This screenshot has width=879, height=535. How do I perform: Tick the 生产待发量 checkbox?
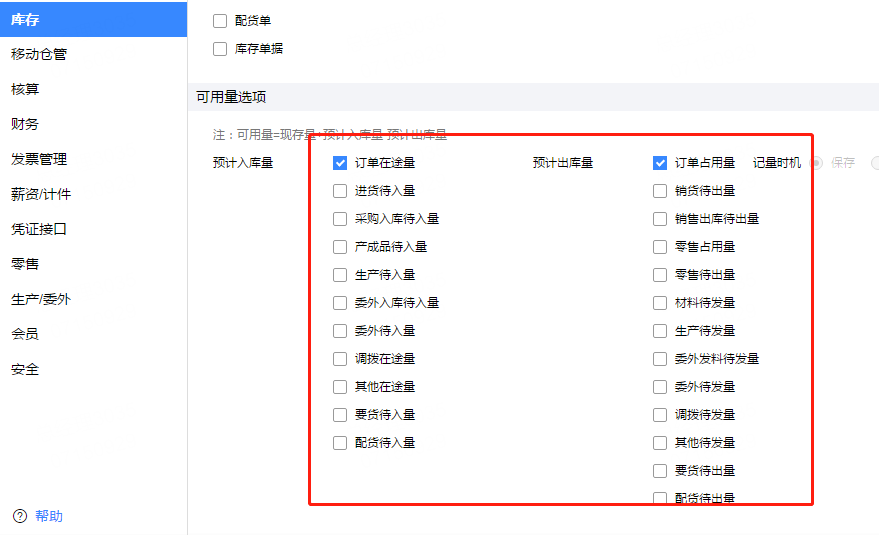660,331
